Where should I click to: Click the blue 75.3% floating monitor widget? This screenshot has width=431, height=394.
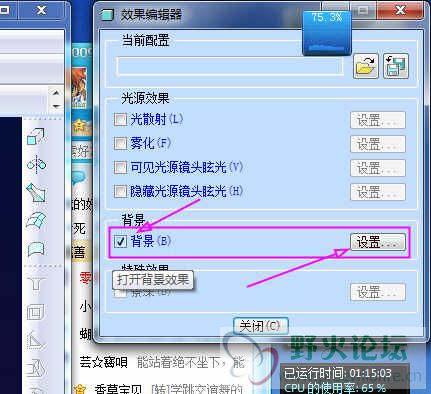coord(327,32)
